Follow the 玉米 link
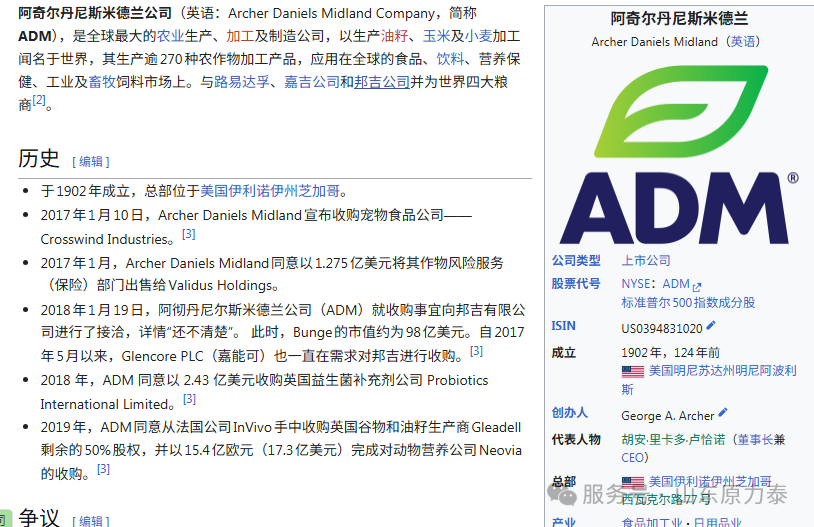This screenshot has height=527, width=814. 437,36
